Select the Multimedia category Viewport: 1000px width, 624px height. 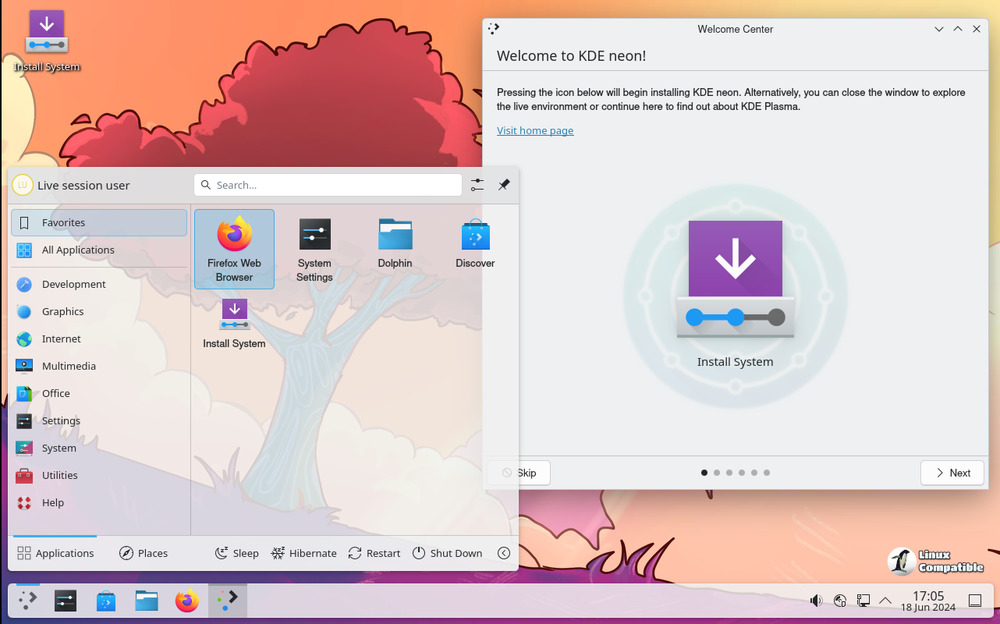pos(68,366)
